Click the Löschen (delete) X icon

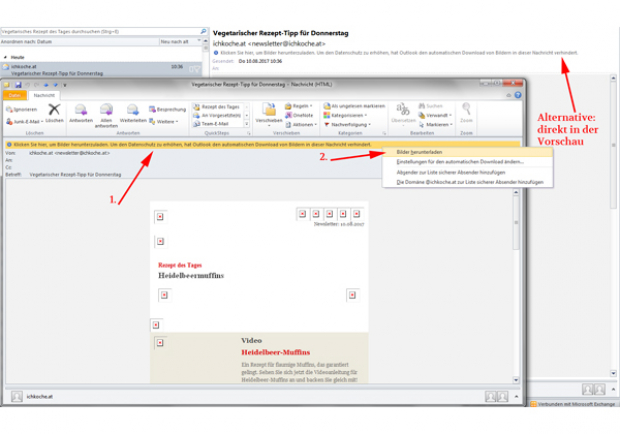coord(55,109)
